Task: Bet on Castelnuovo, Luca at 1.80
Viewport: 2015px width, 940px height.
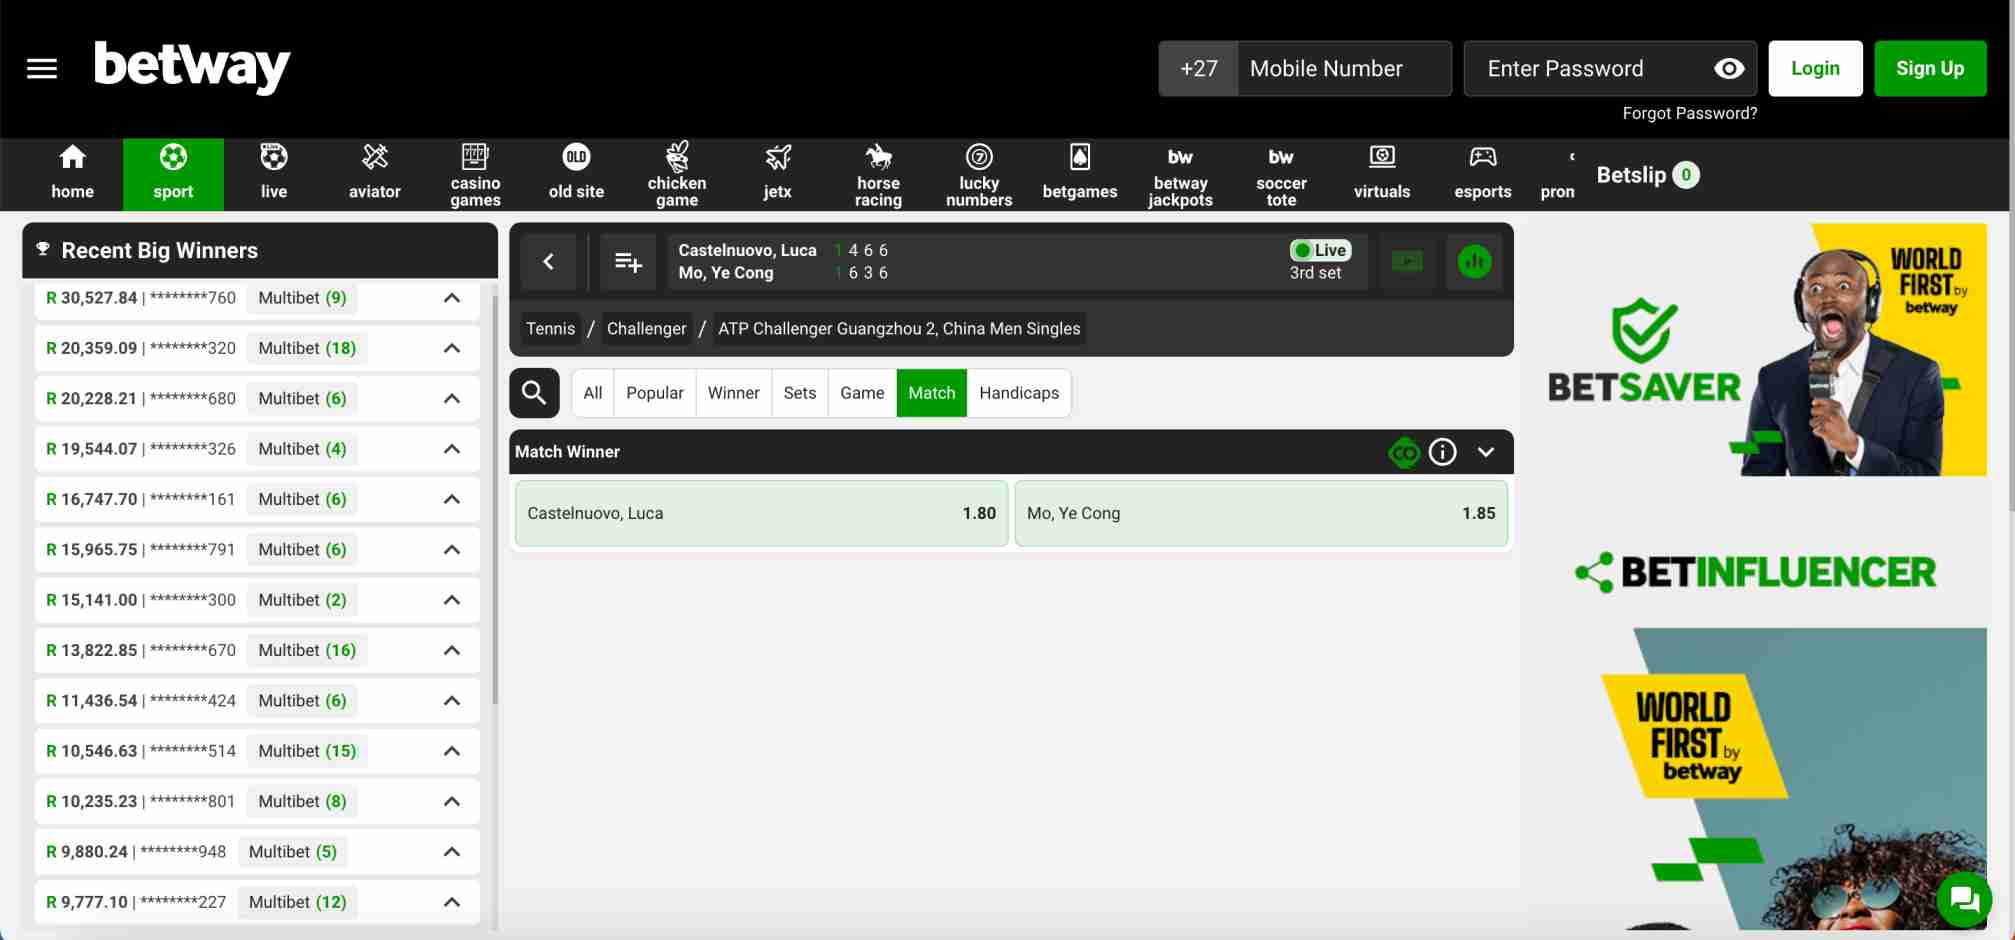Action: click(762, 513)
